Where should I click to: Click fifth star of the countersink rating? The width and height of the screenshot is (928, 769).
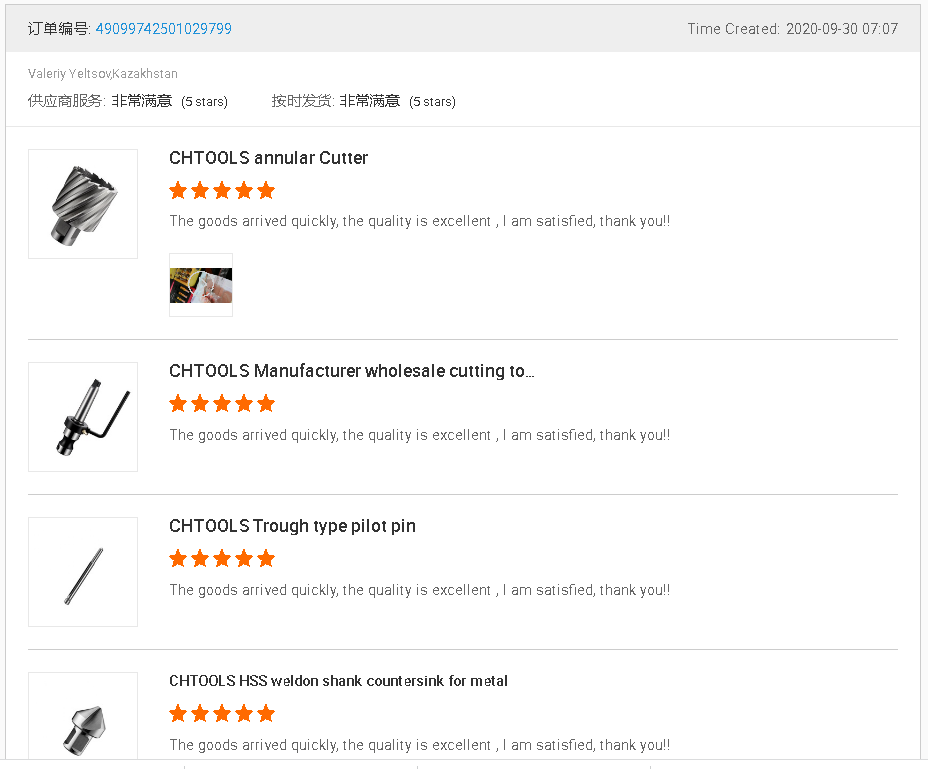coord(266,714)
